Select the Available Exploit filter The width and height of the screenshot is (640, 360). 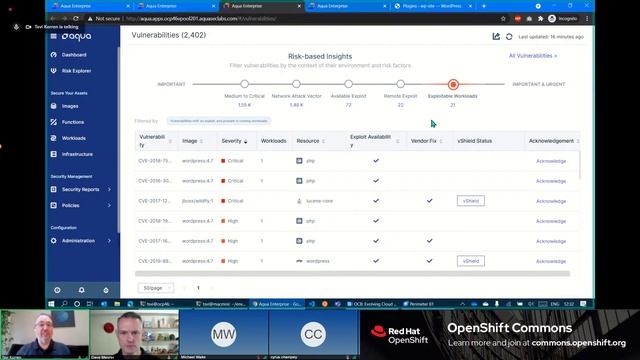[x=348, y=84]
